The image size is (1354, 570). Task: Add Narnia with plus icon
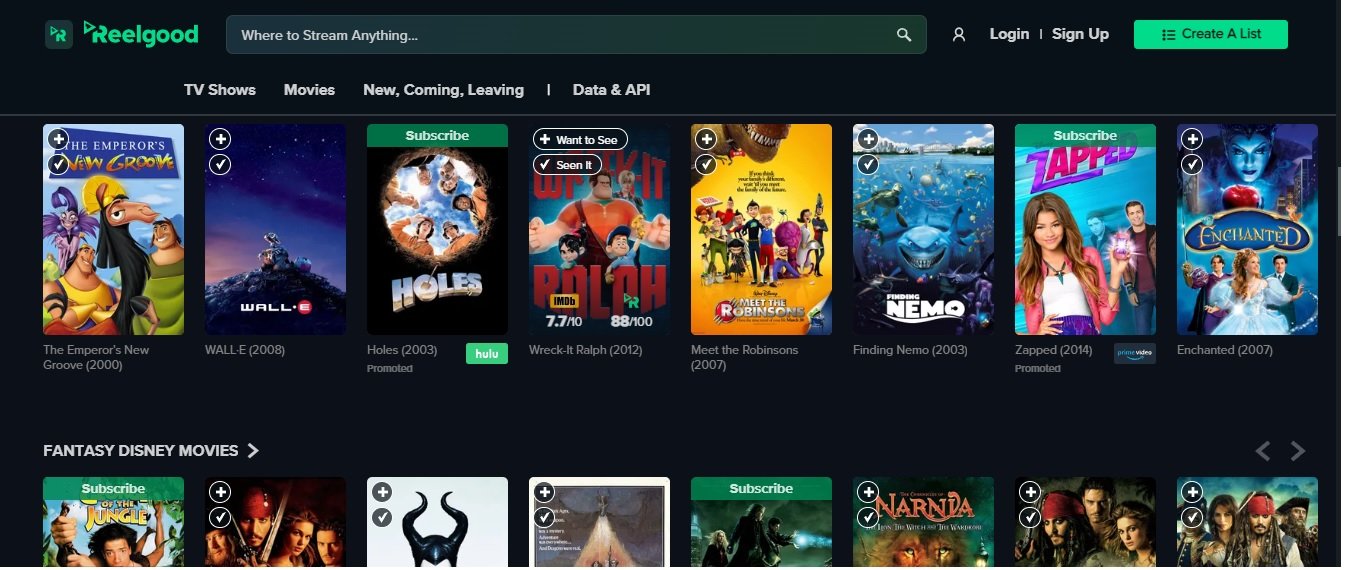[869, 492]
